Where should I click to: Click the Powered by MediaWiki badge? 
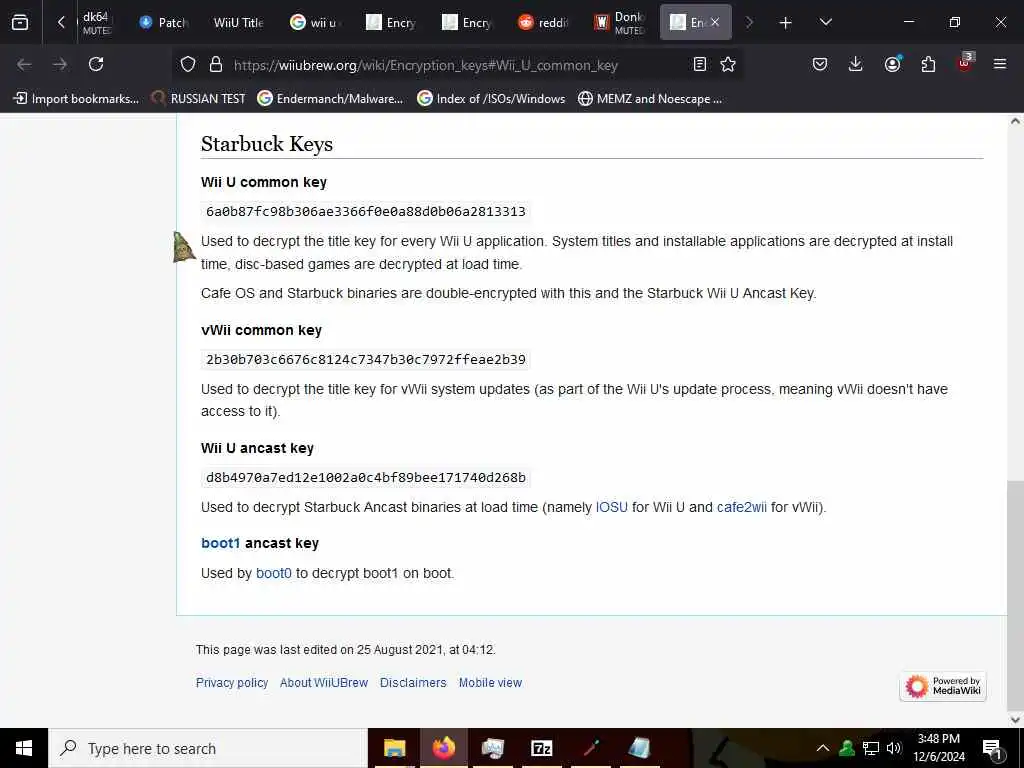[x=942, y=686]
